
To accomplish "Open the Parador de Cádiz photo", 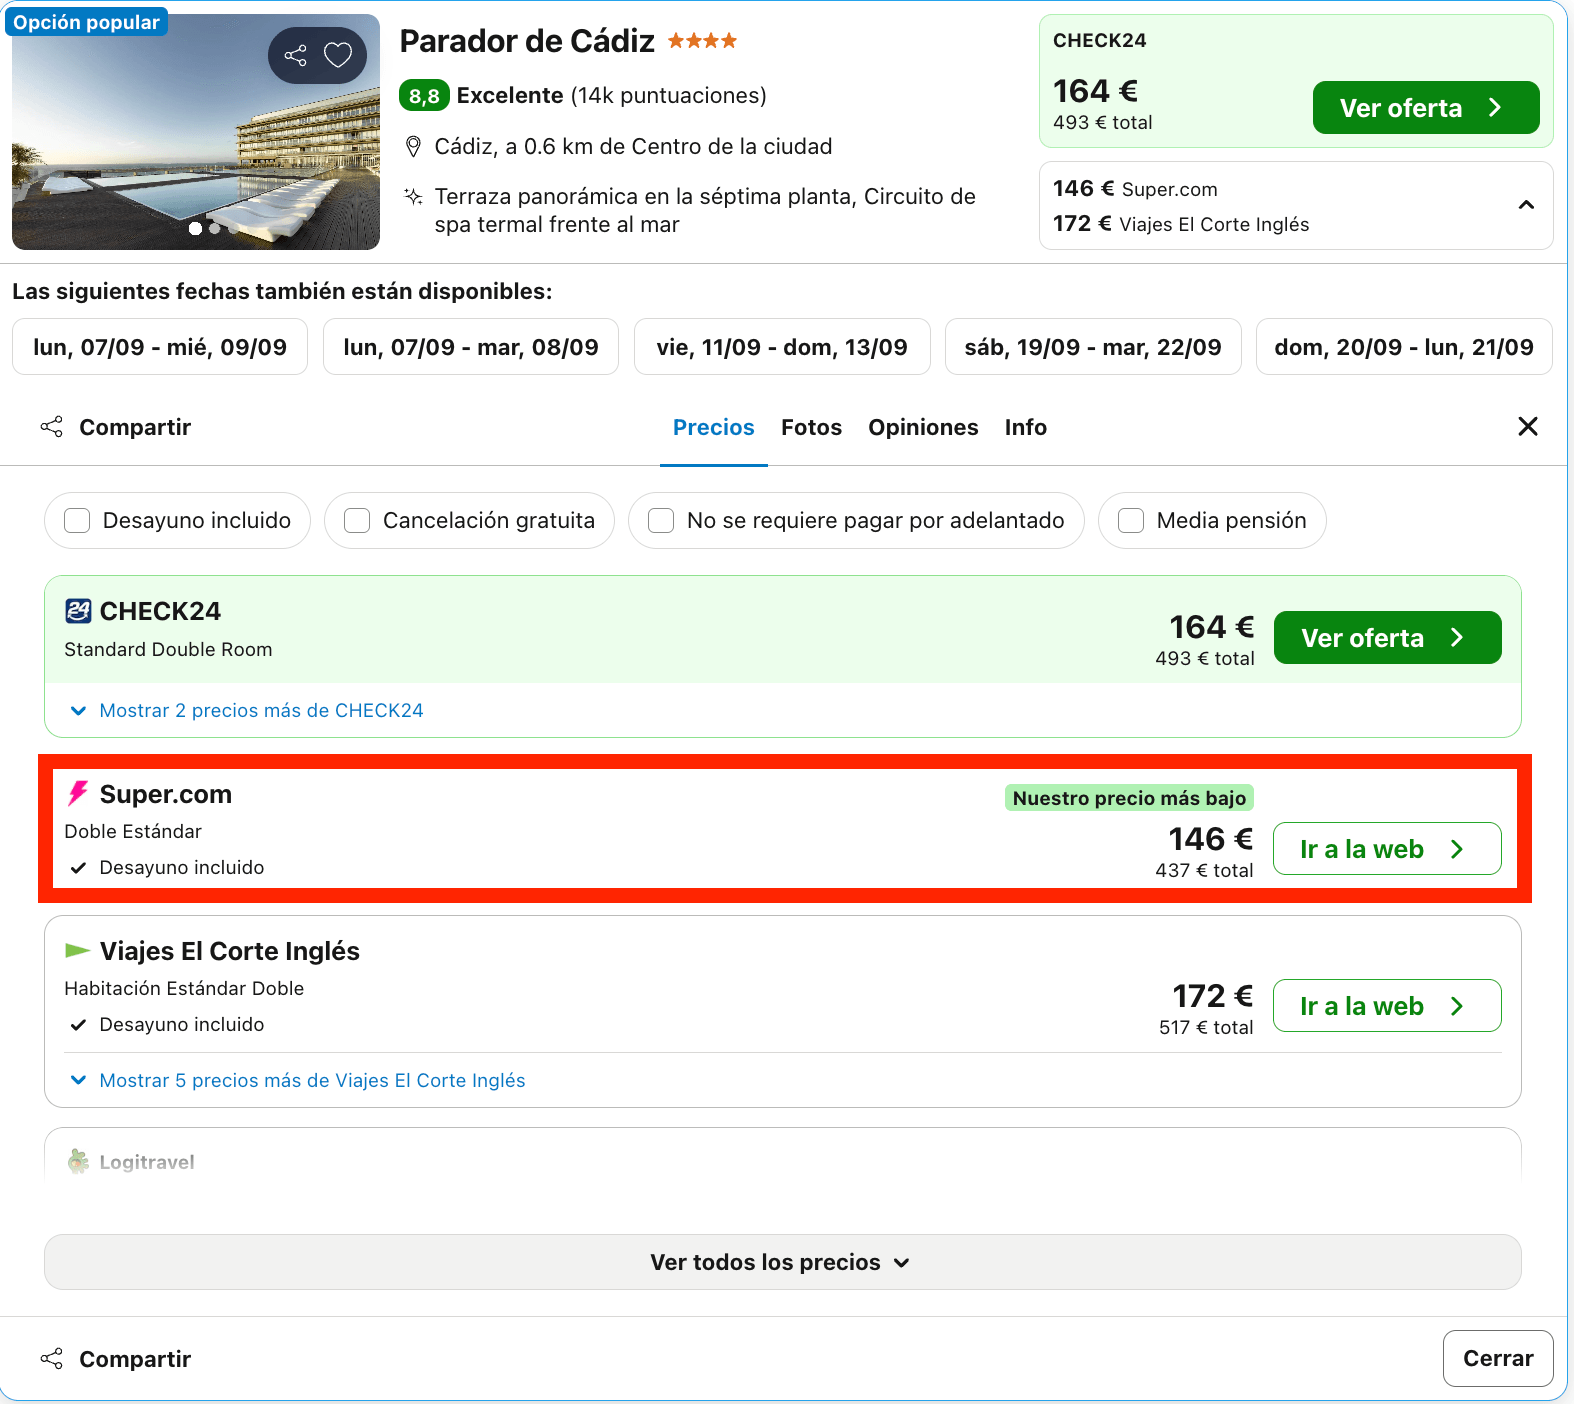I will pos(196,132).
